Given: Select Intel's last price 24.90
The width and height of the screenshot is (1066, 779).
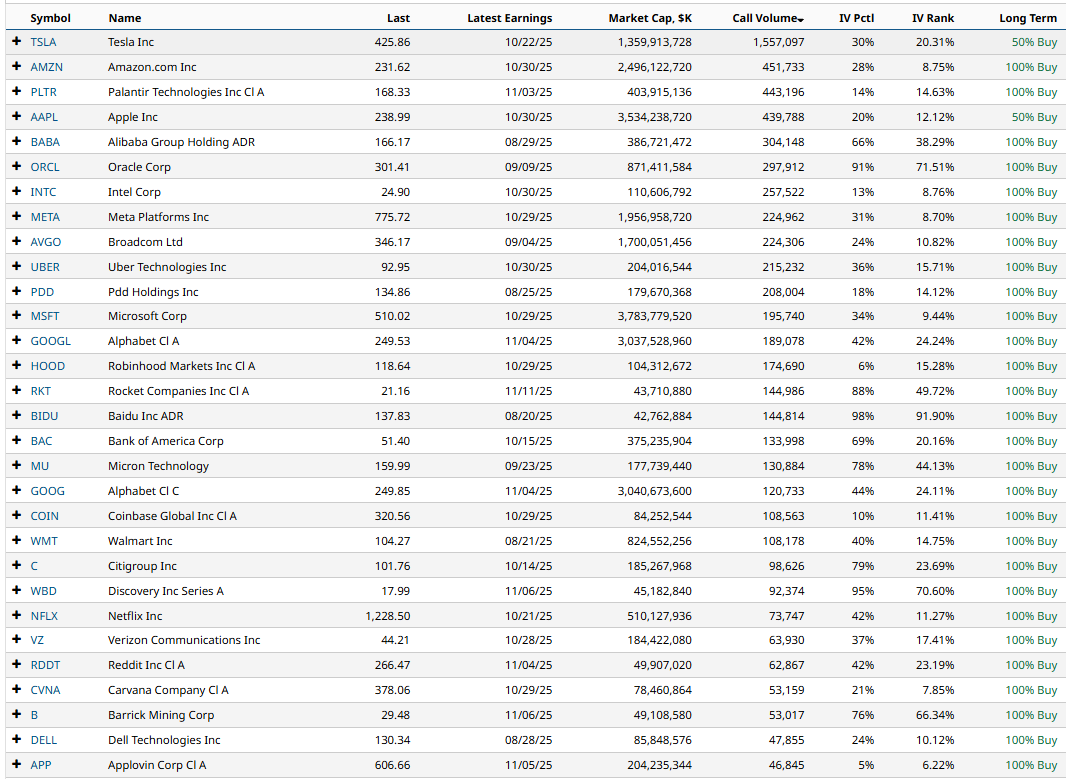Looking at the screenshot, I should click(396, 192).
